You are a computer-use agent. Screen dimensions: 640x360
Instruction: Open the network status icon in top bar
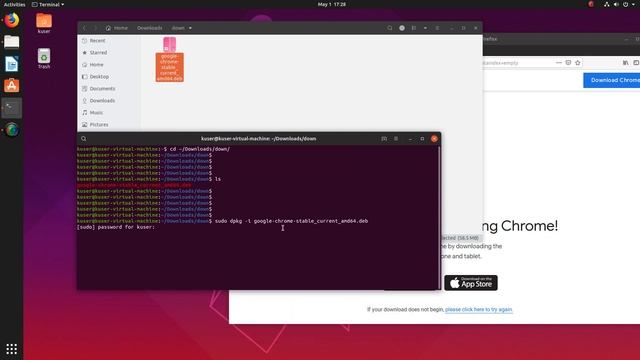[x=607, y=4]
